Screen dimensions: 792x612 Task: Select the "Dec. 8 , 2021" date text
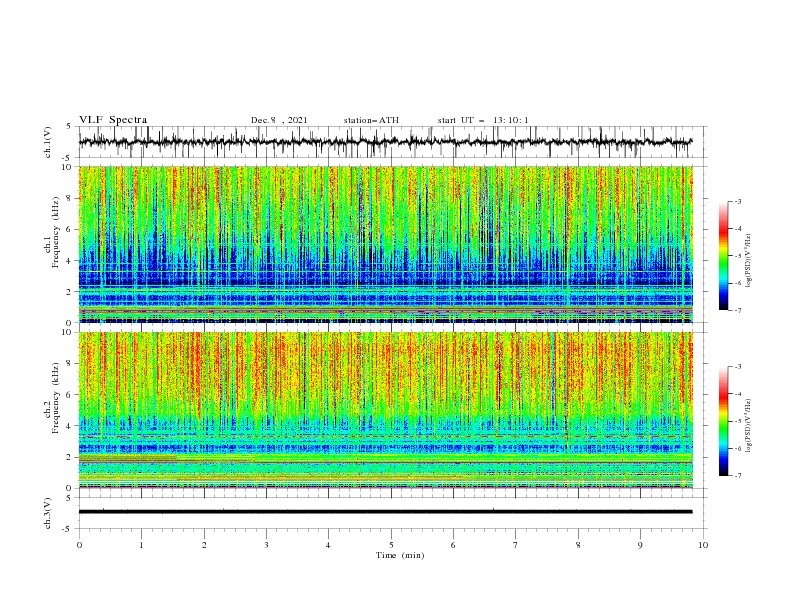click(x=279, y=120)
